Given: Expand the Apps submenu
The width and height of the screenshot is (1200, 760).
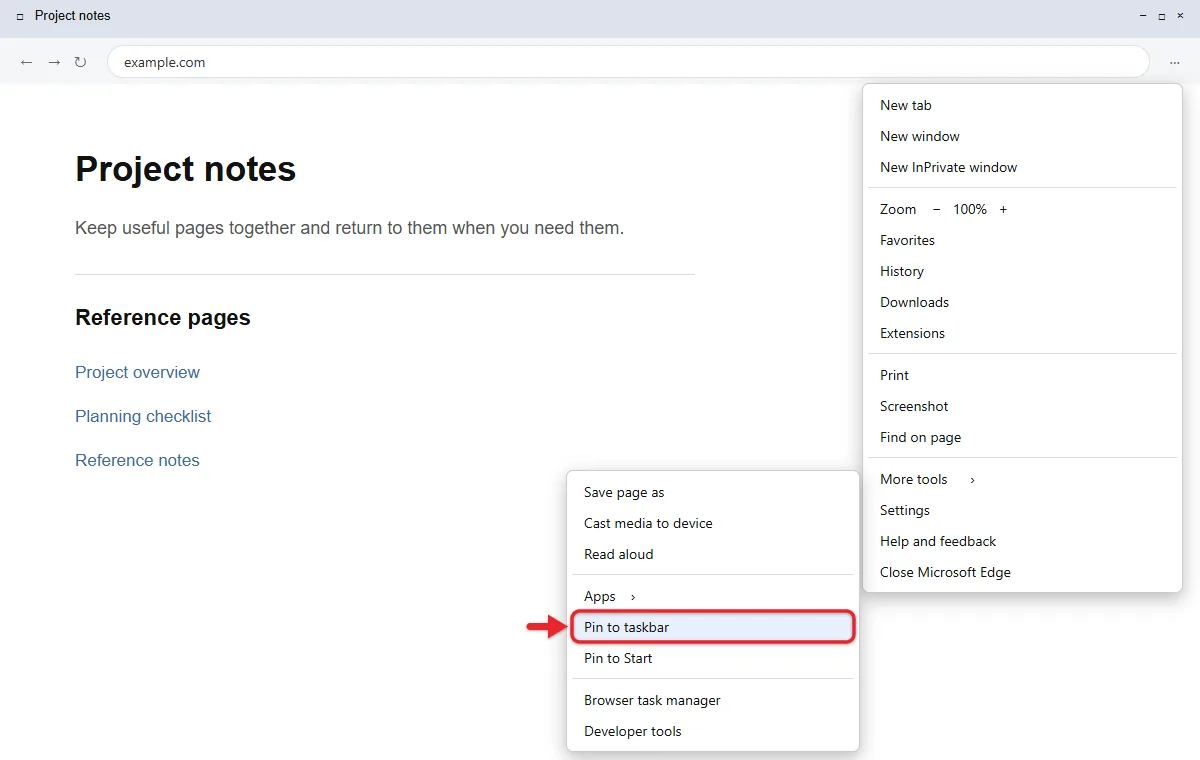Looking at the screenshot, I should pos(713,596).
